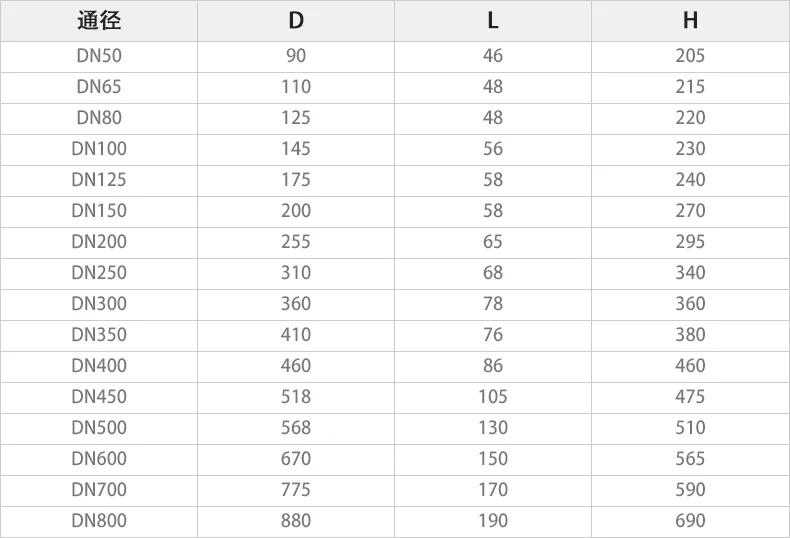Select the H column header
This screenshot has height=538, width=790.
point(690,21)
